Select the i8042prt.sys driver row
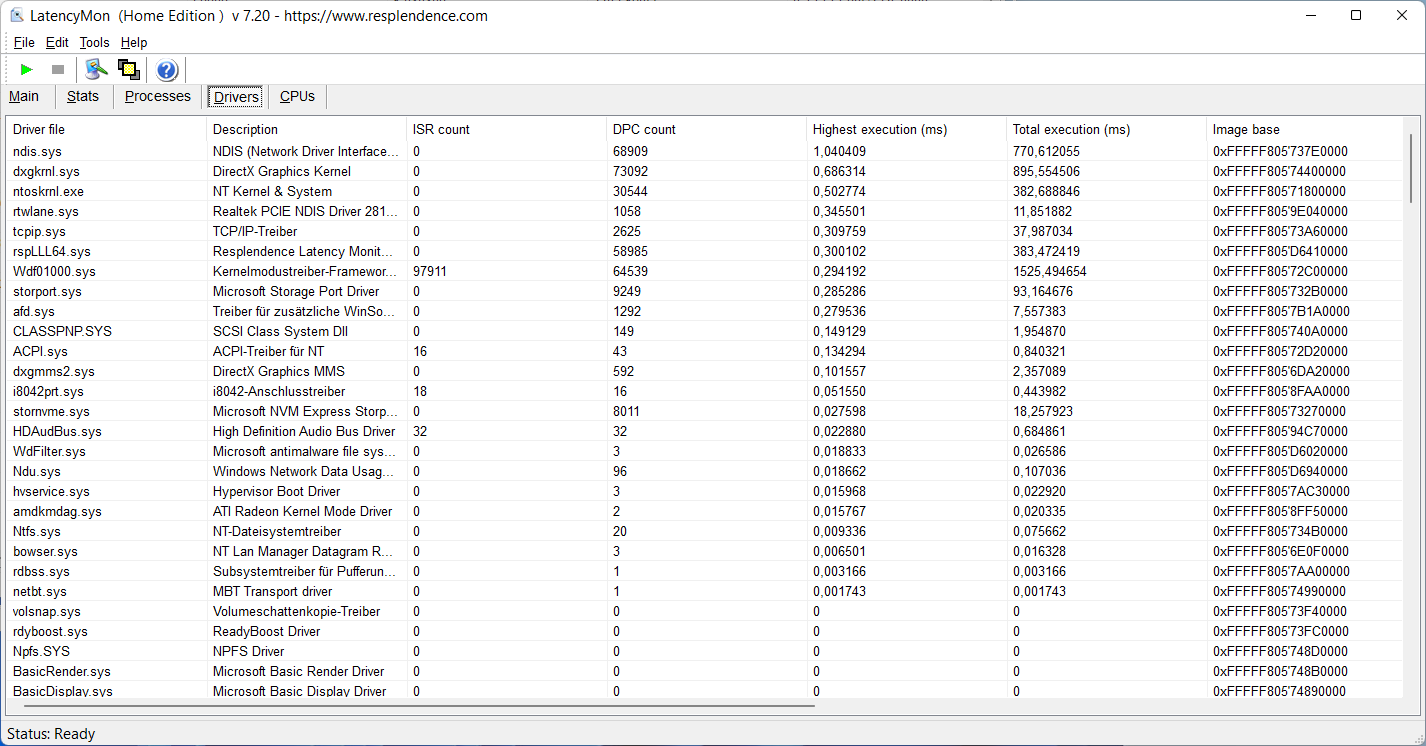The height and width of the screenshot is (746, 1426). 705,391
